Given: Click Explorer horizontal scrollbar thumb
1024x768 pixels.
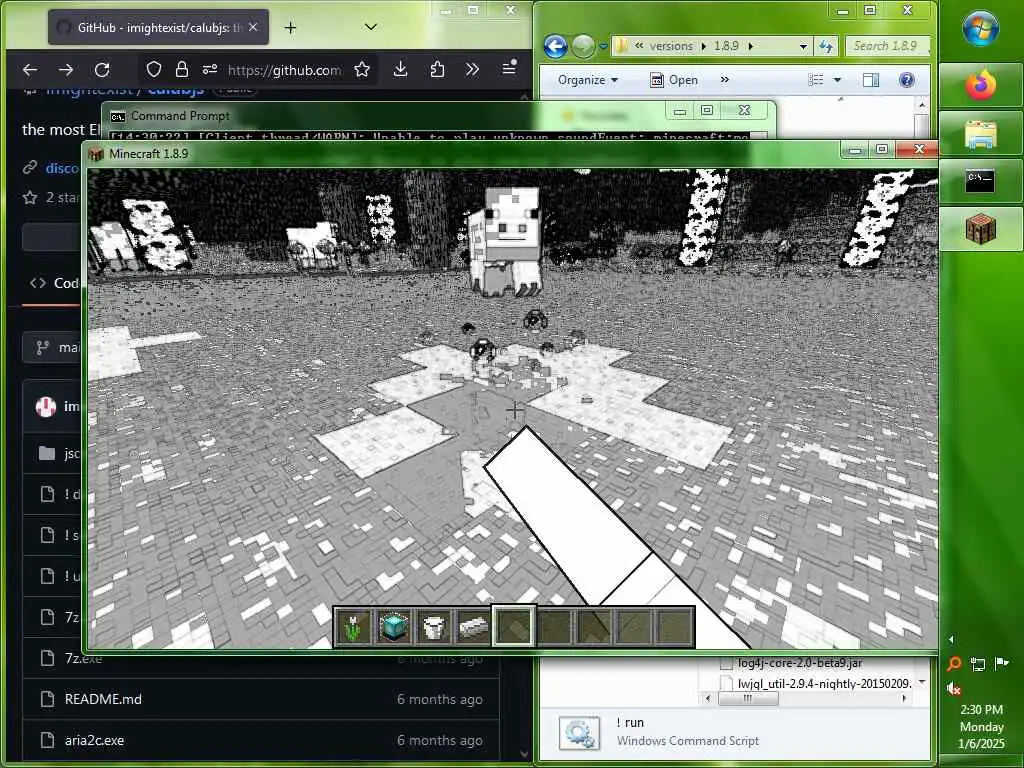Looking at the screenshot, I should coord(748,698).
